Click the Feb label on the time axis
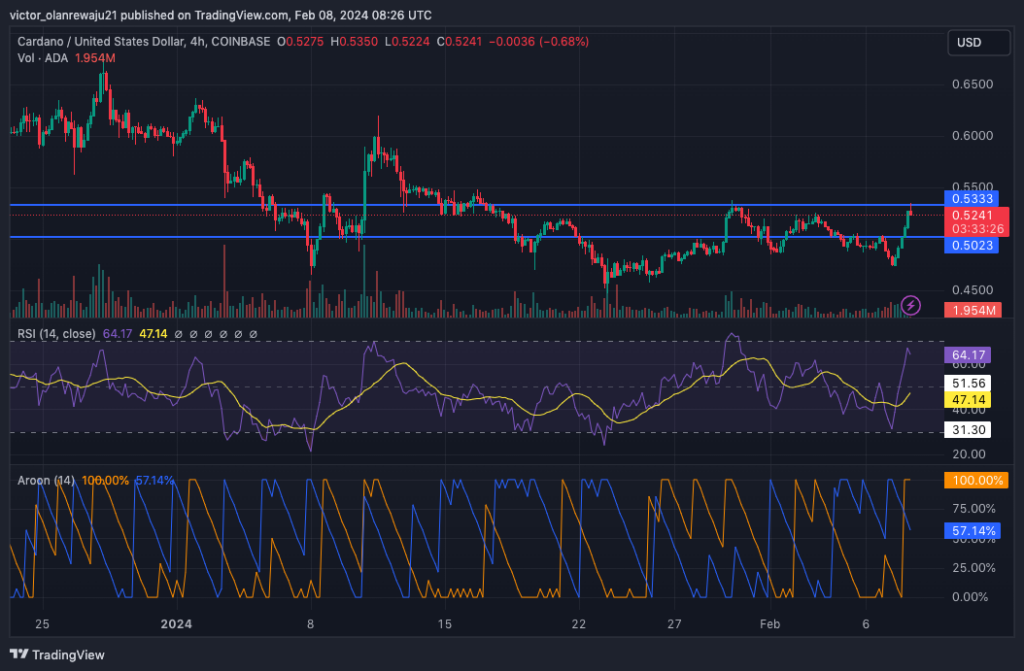 (x=770, y=624)
